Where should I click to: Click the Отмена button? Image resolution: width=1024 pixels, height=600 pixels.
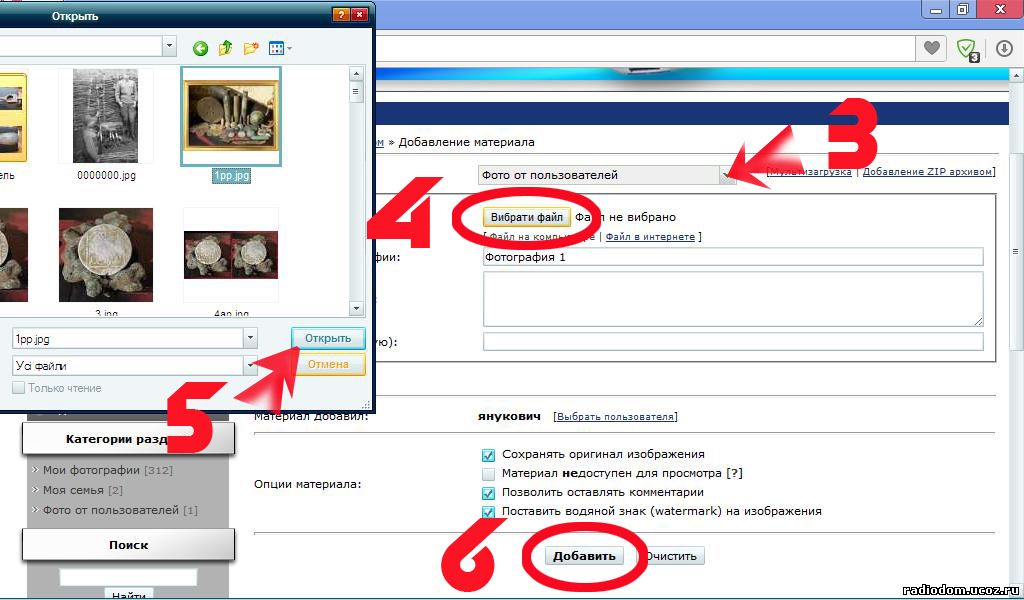click(x=328, y=364)
